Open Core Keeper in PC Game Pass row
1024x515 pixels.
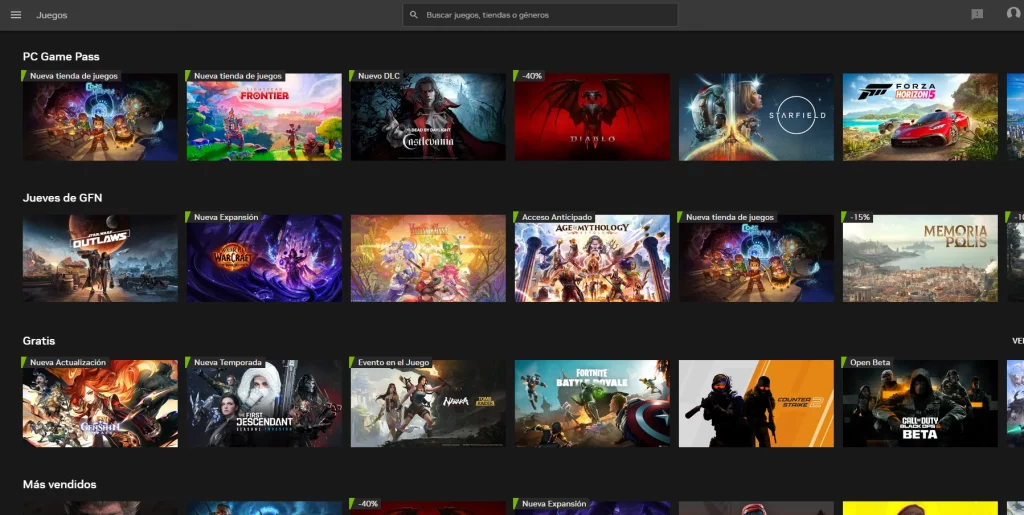coord(100,117)
